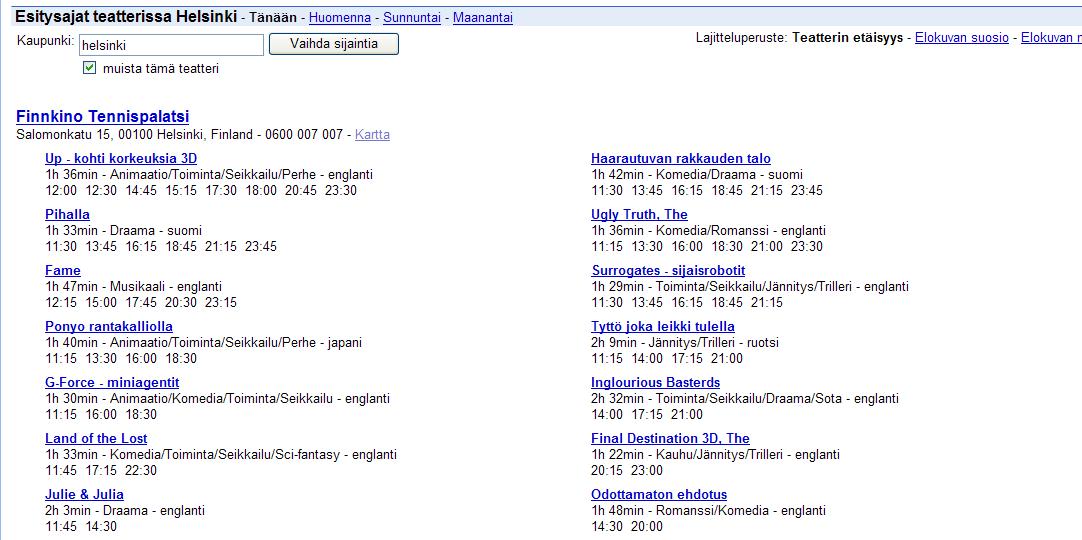Open 'Land of the Lost' movie link

click(96, 439)
